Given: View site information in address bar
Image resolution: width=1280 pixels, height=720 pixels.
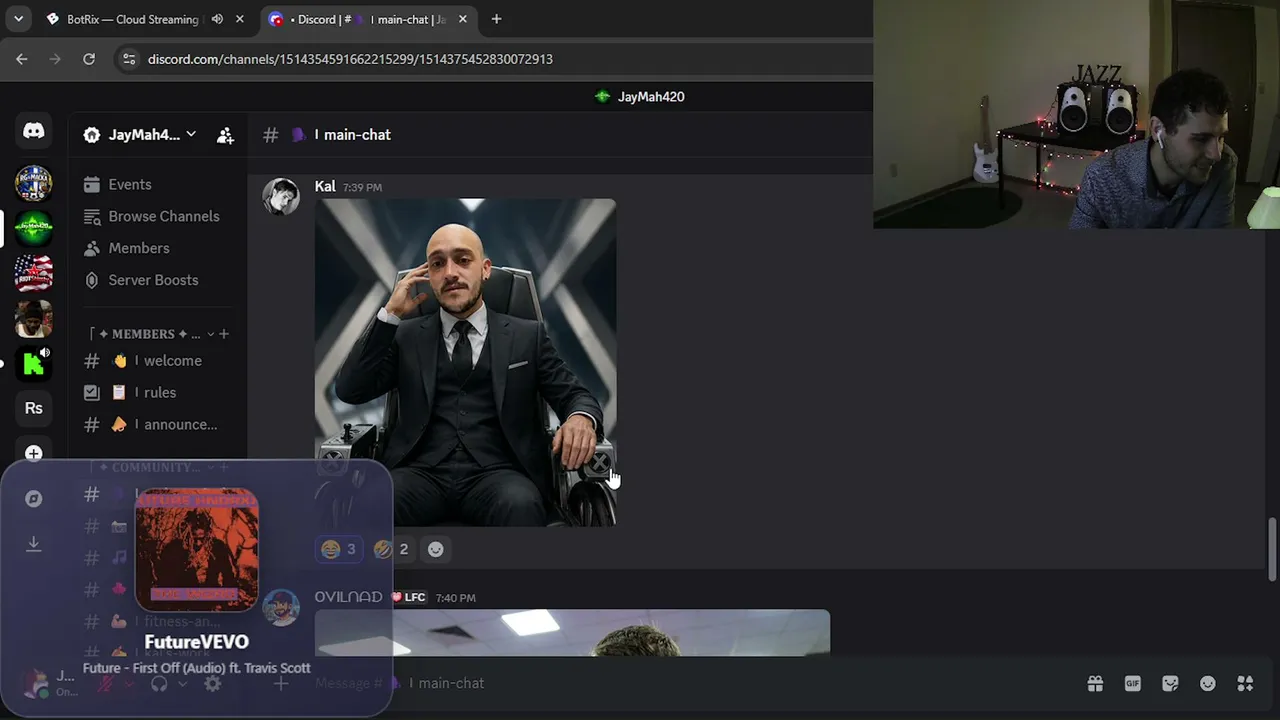Looking at the screenshot, I should pyautogui.click(x=128, y=59).
